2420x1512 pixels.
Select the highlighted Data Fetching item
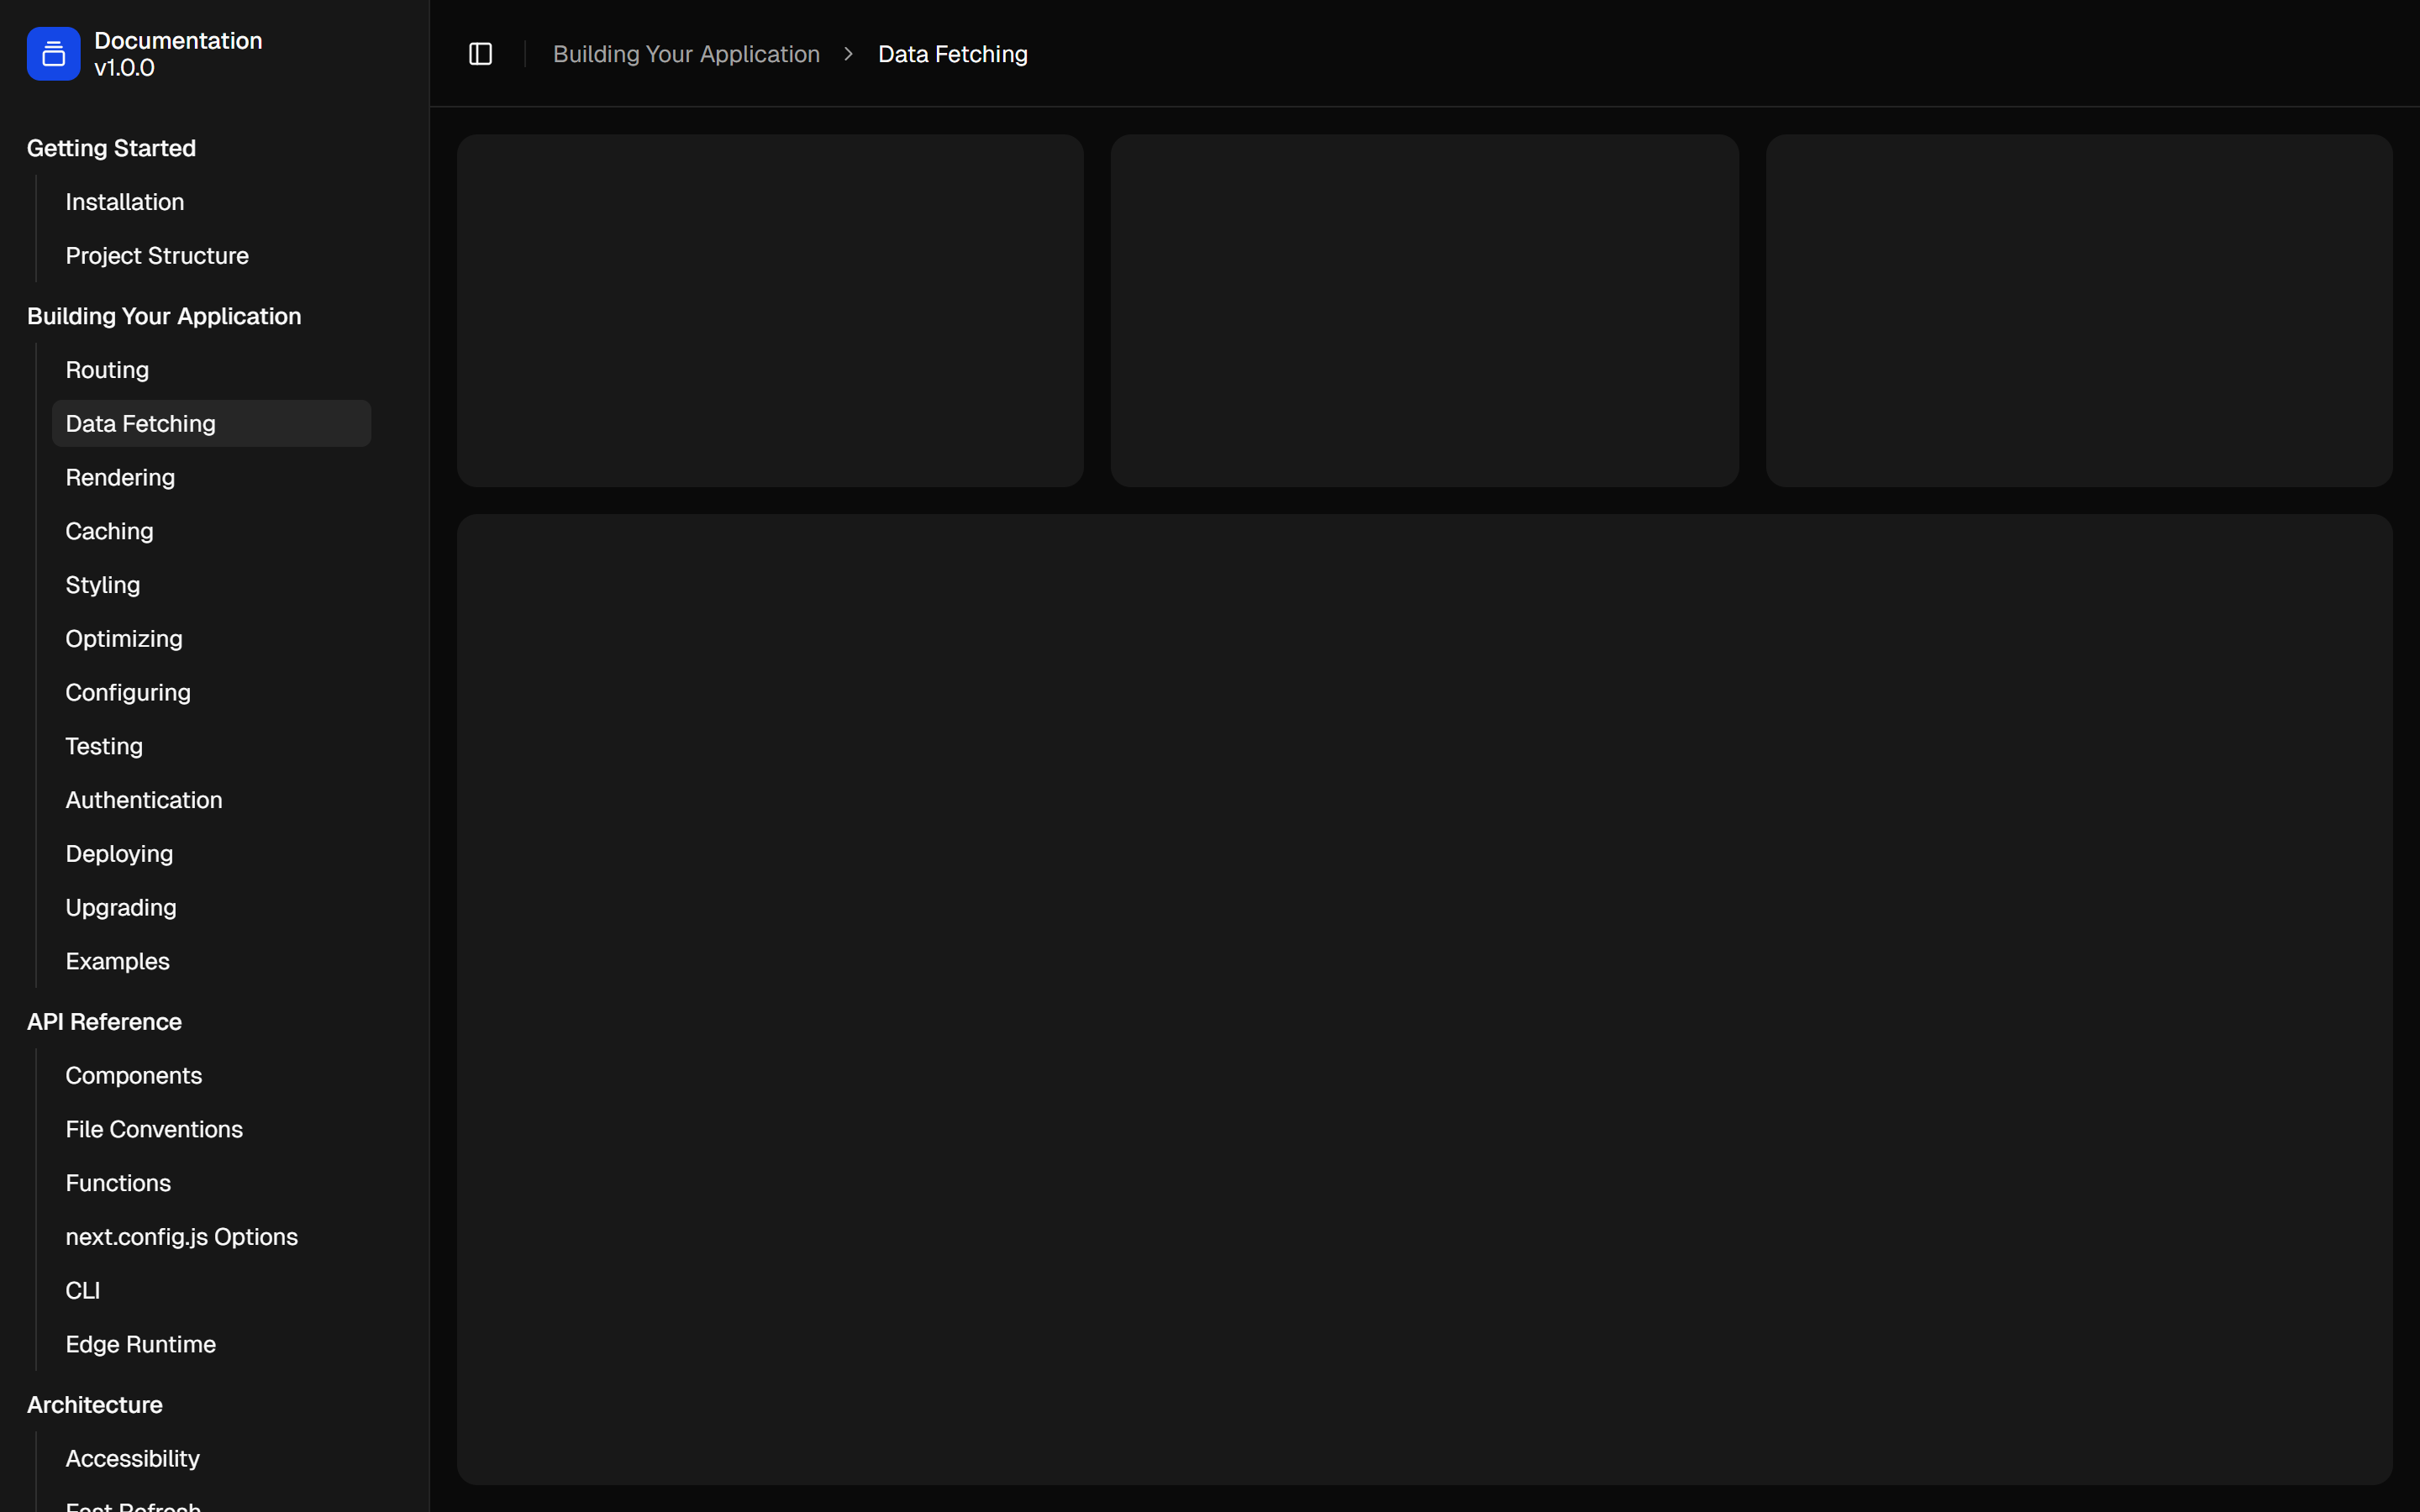pyautogui.click(x=141, y=424)
